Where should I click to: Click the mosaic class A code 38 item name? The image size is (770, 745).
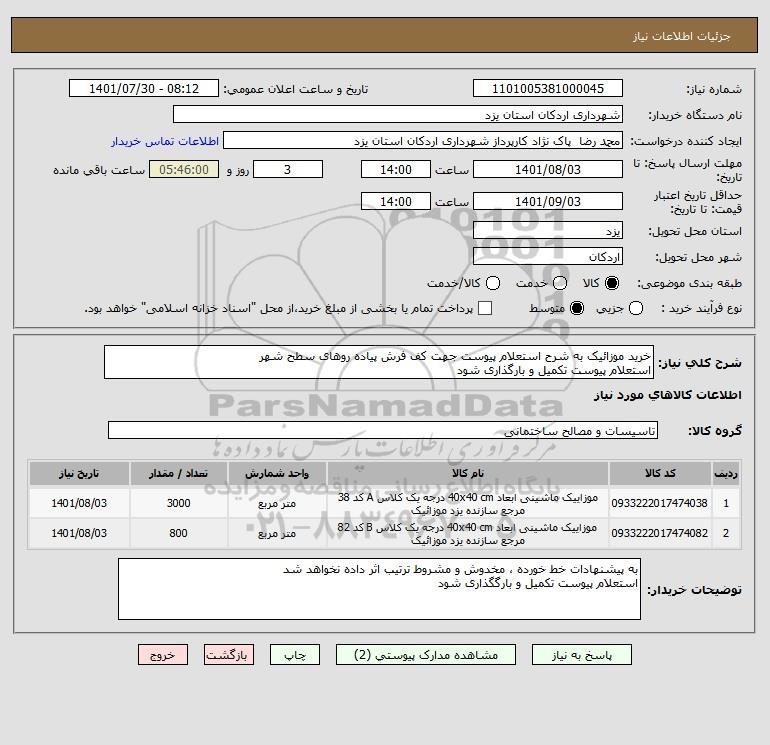[x=468, y=504]
